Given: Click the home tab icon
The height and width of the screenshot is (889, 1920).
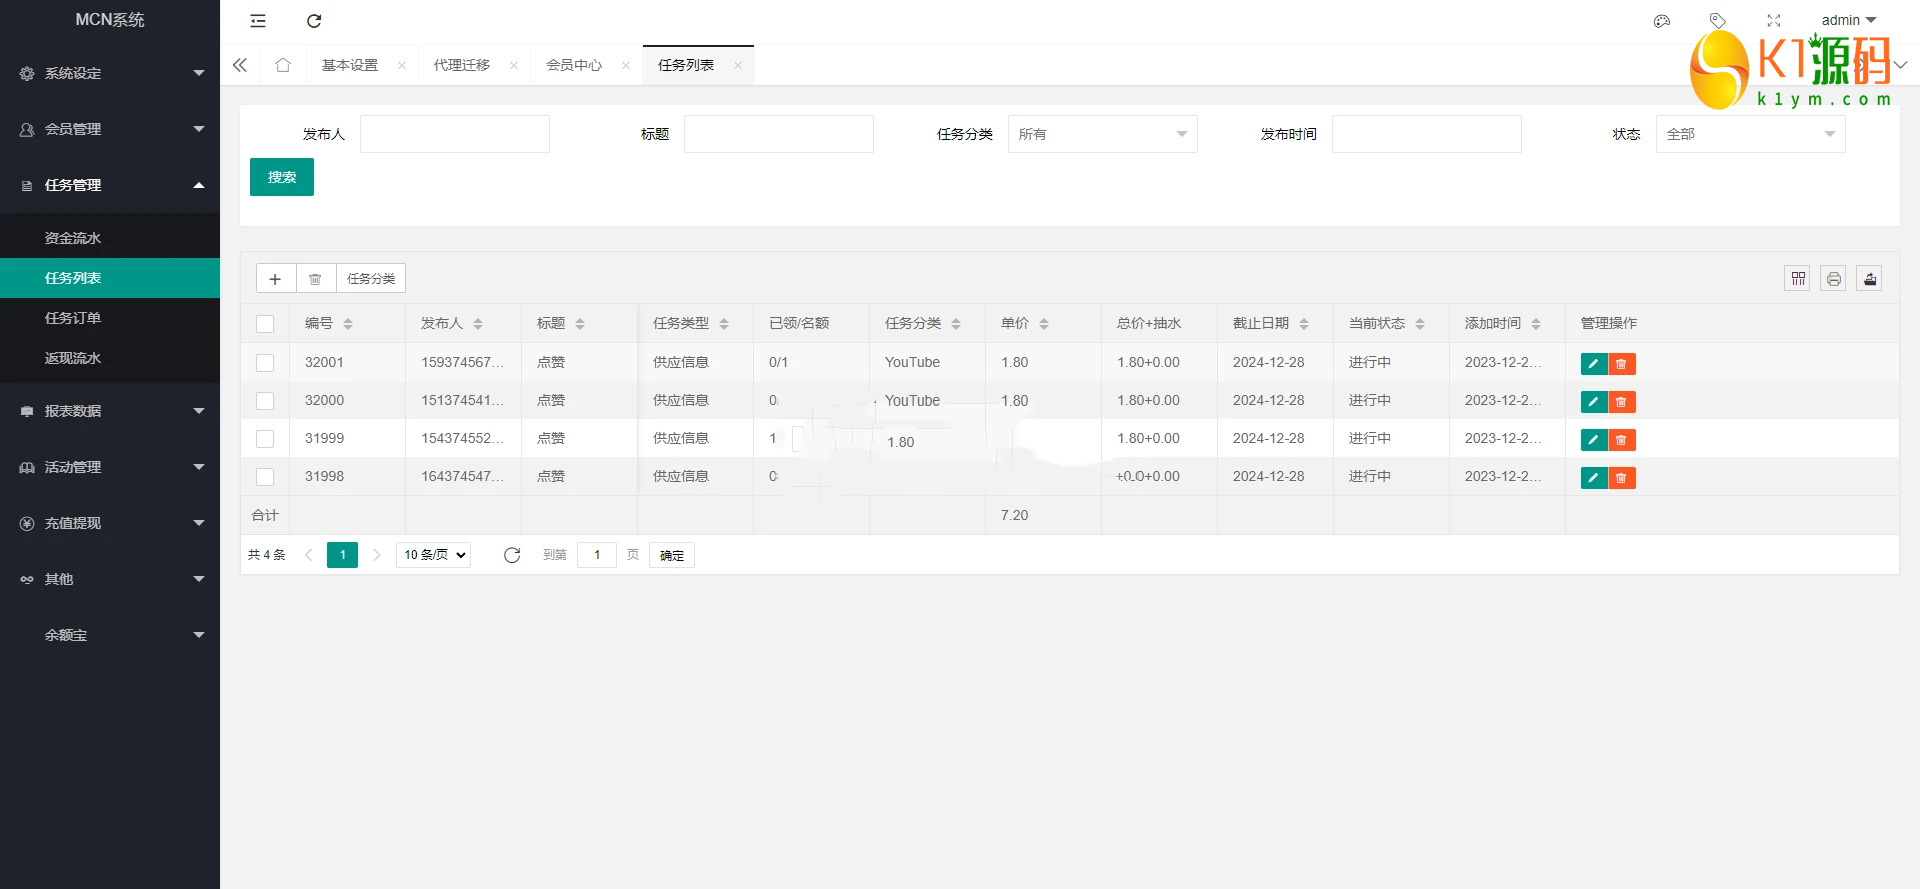Looking at the screenshot, I should tap(283, 65).
